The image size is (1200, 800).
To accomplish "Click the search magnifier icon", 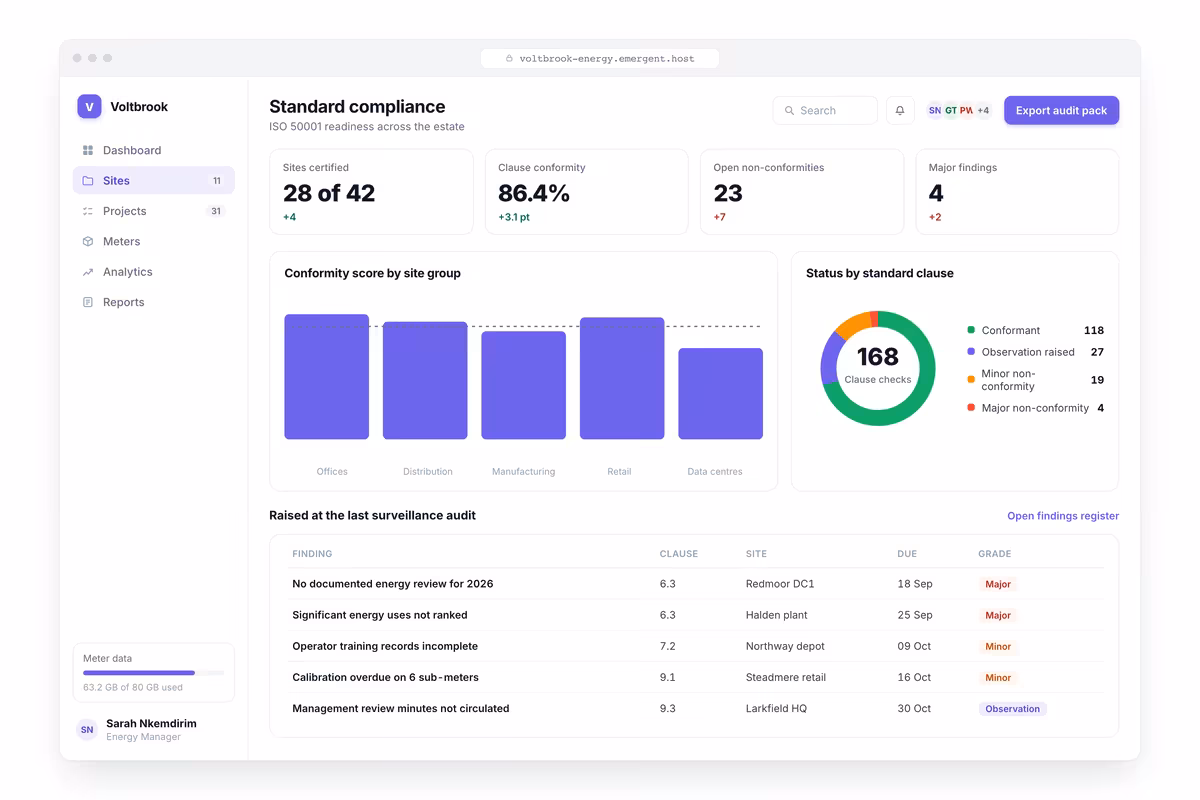I will (789, 111).
